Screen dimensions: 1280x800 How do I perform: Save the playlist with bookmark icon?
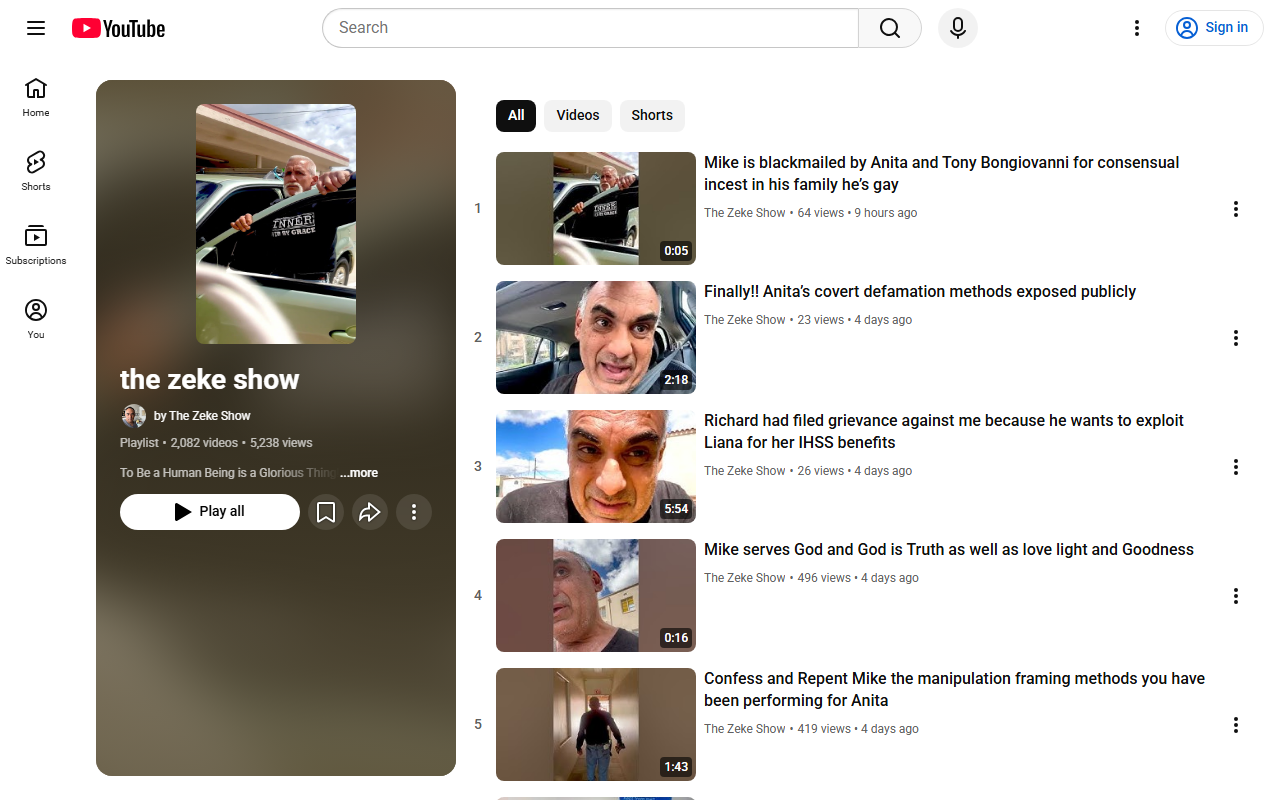(x=326, y=512)
